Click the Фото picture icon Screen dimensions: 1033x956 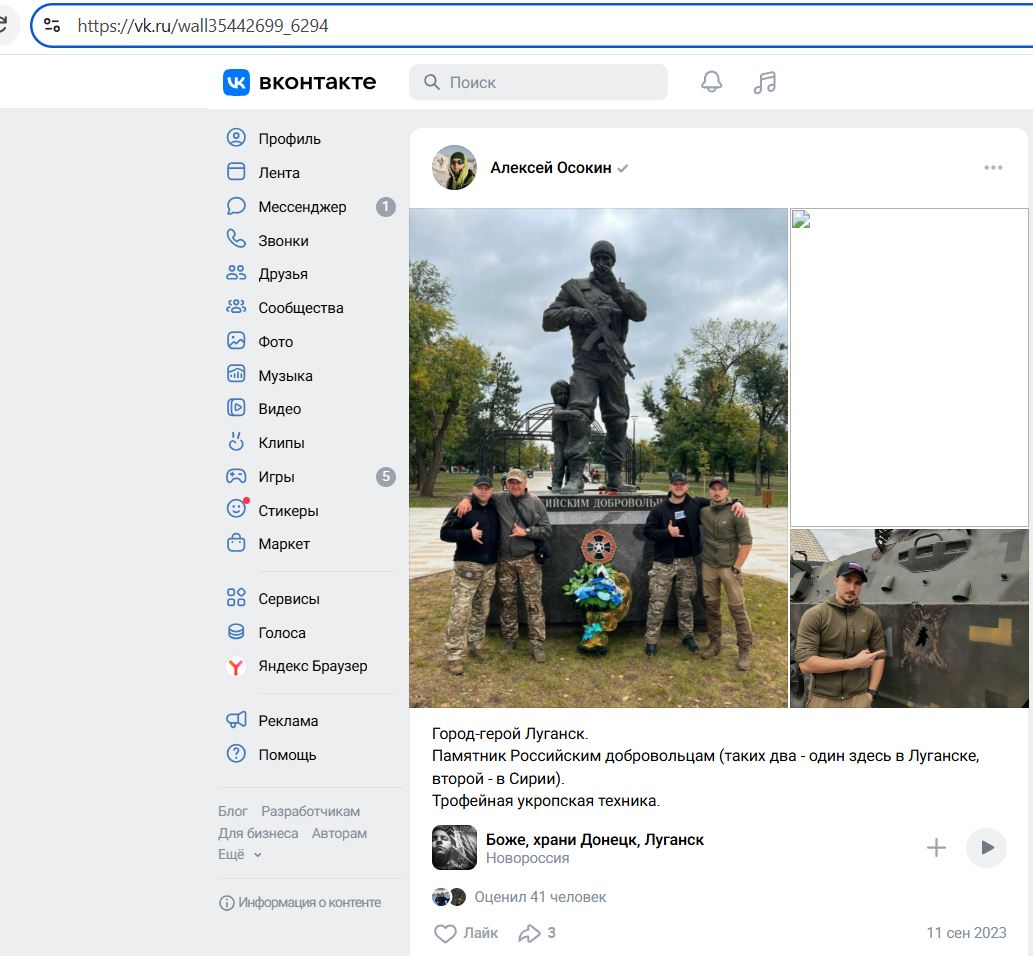pos(236,341)
